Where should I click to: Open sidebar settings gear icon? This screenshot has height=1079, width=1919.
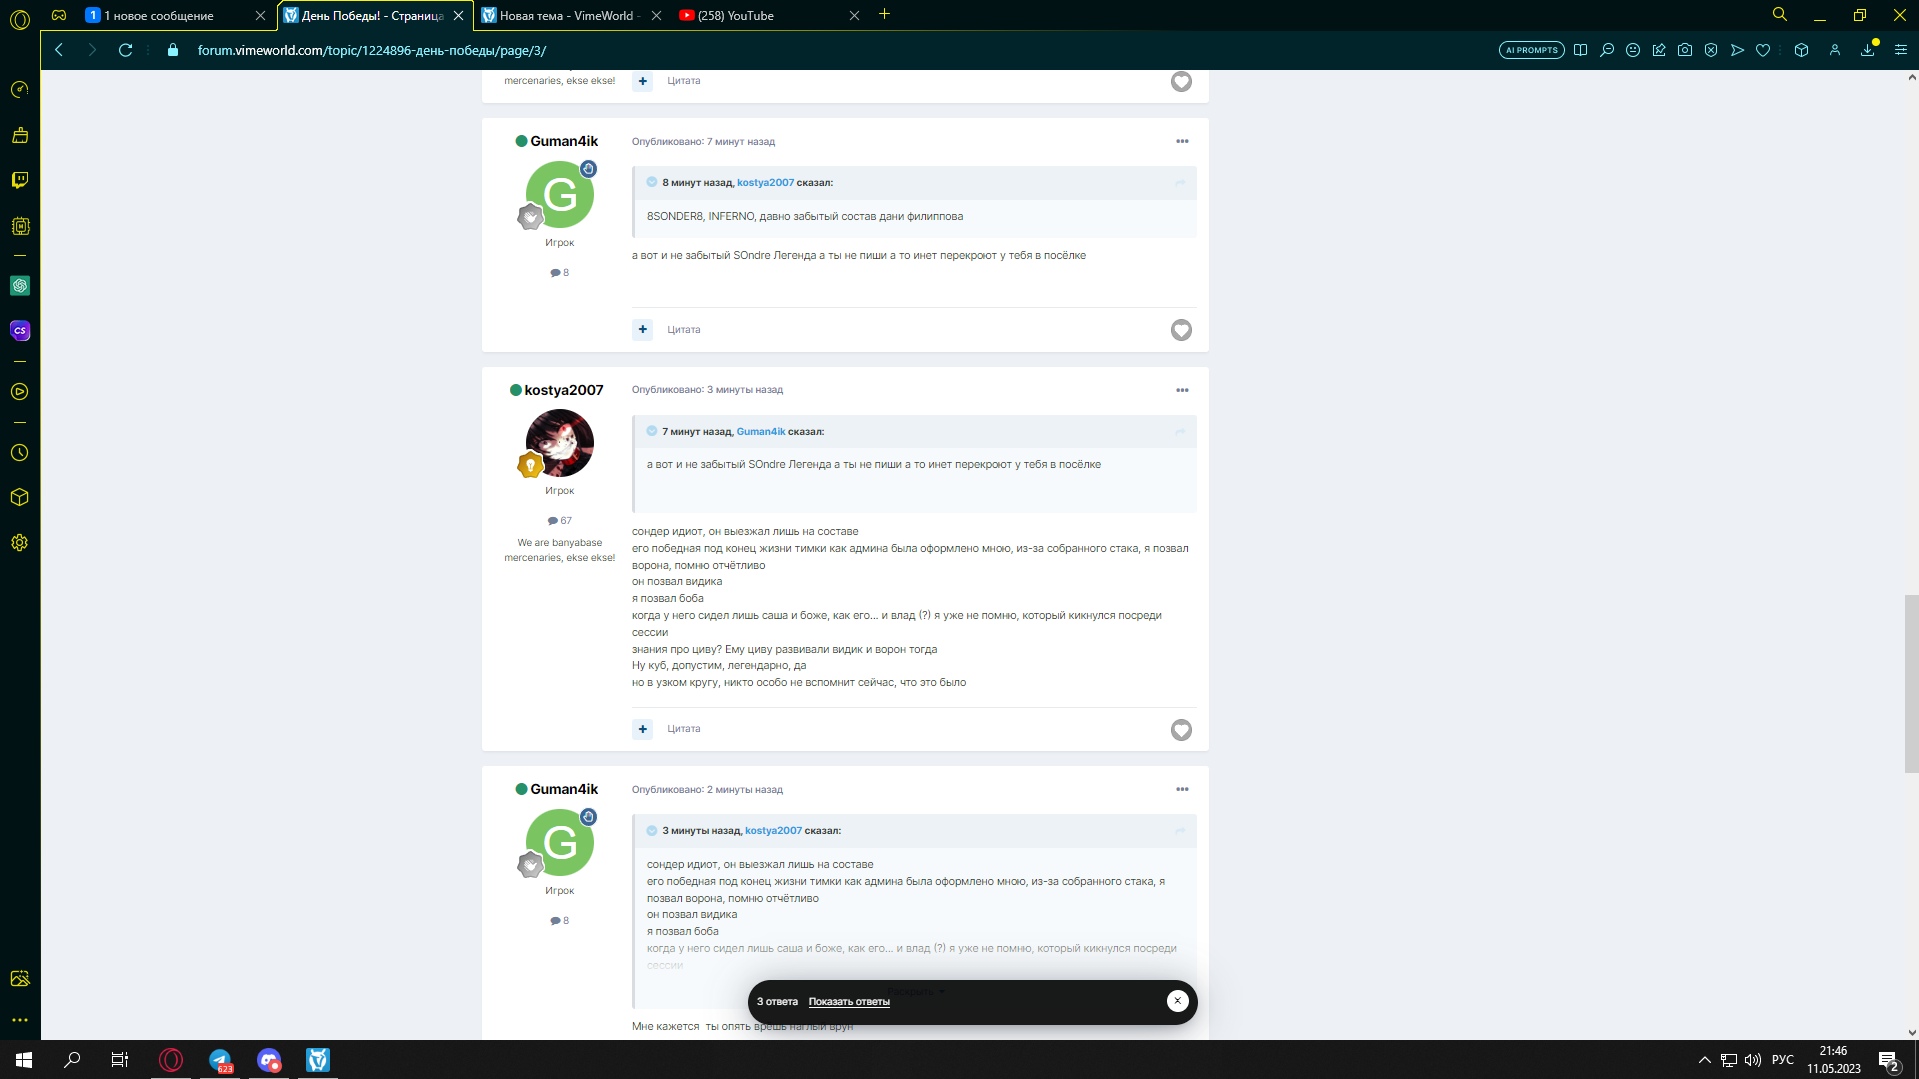tap(20, 543)
